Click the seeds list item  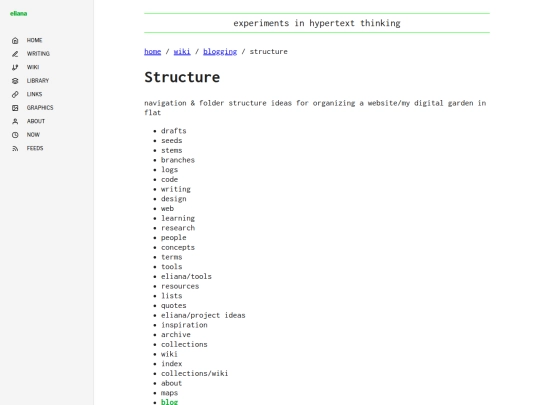(172, 141)
